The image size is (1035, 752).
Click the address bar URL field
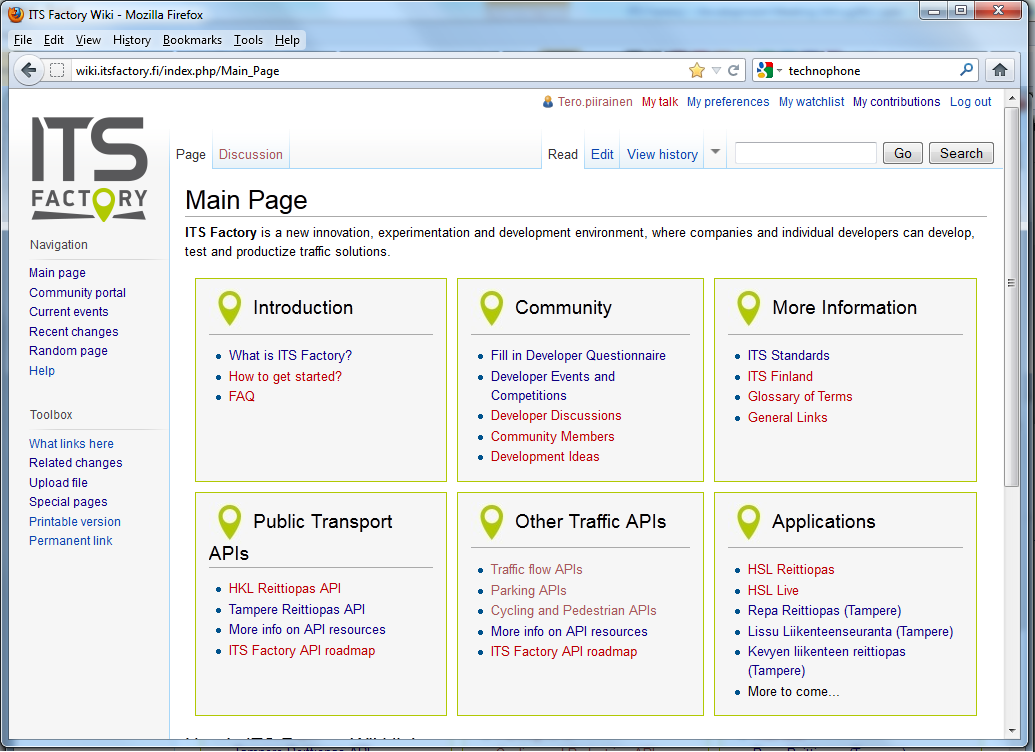376,71
